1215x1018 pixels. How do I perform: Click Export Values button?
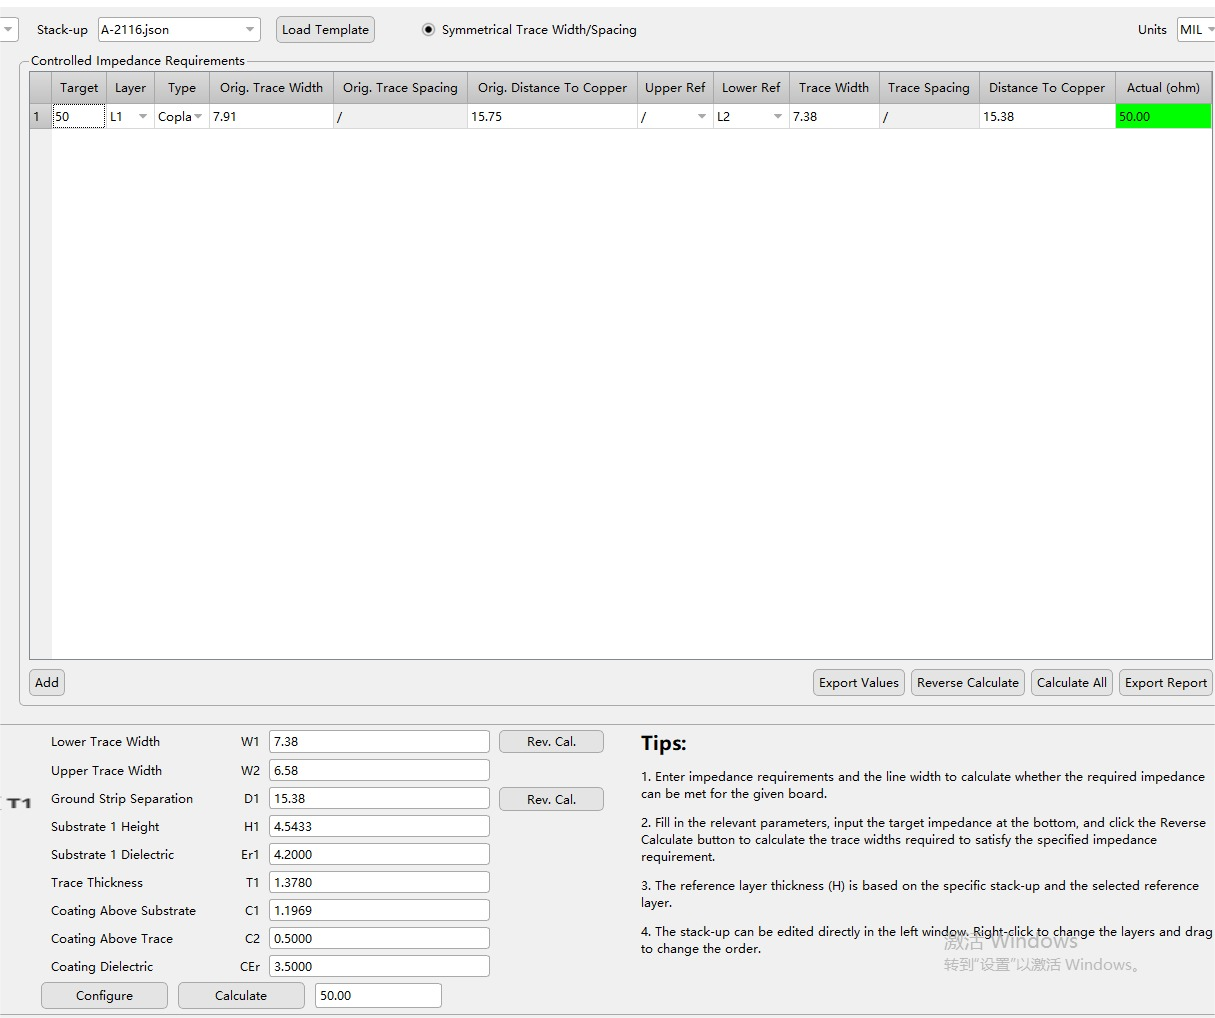[858, 683]
